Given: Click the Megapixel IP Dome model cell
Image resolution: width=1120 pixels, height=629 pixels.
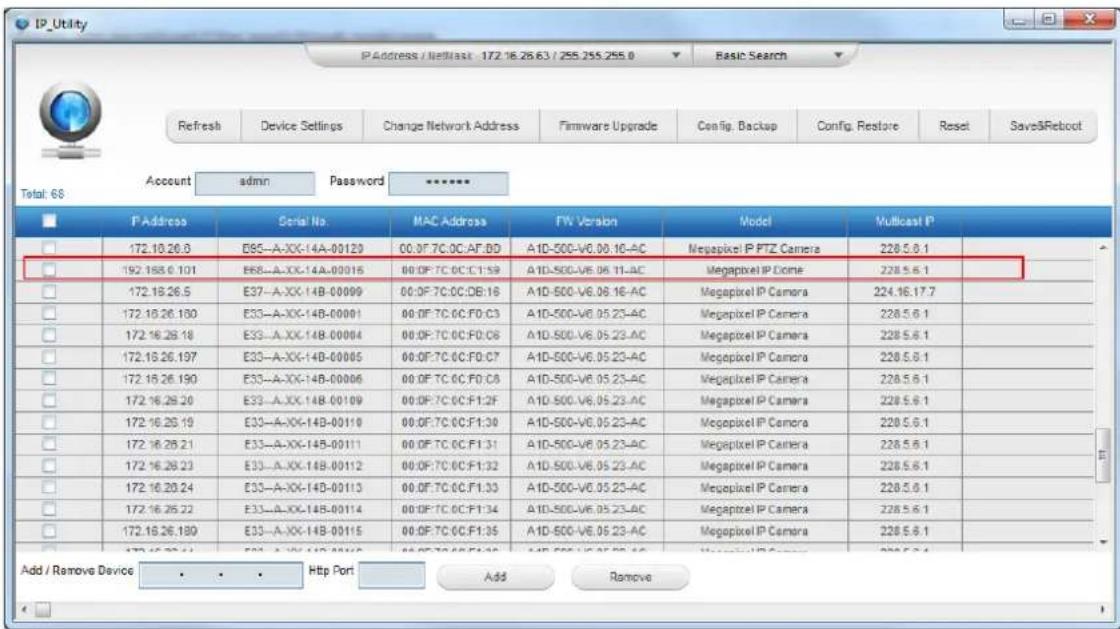Looking at the screenshot, I should (754, 270).
